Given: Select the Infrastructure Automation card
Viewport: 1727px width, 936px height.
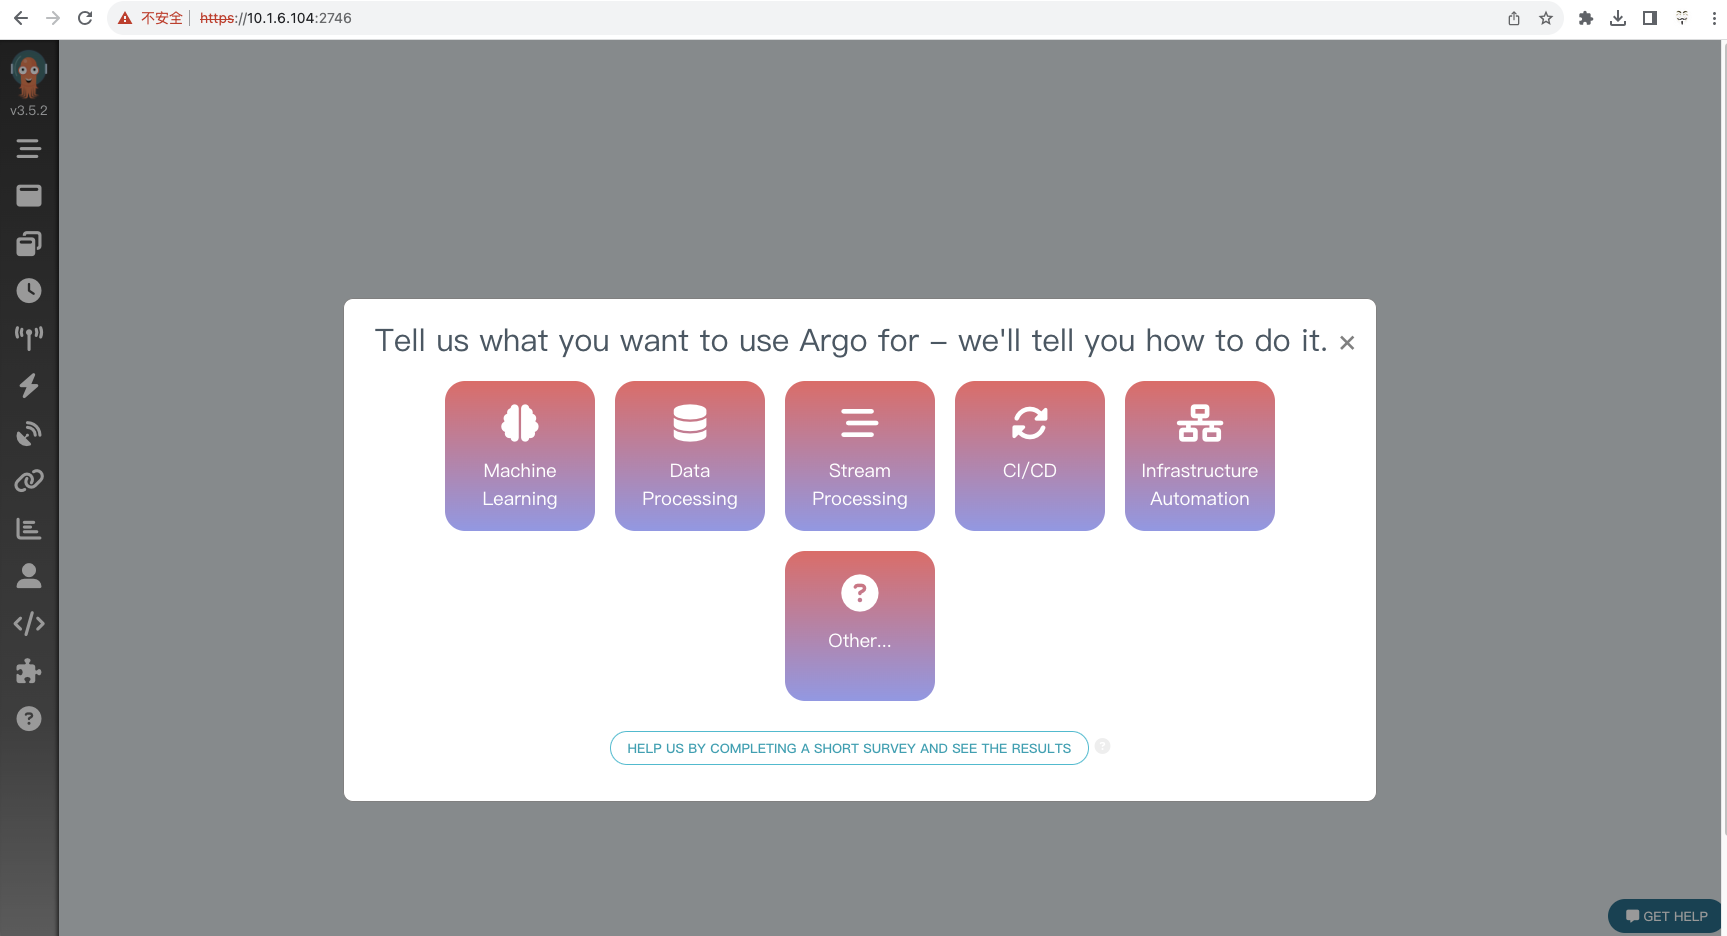Looking at the screenshot, I should click(x=1200, y=456).
